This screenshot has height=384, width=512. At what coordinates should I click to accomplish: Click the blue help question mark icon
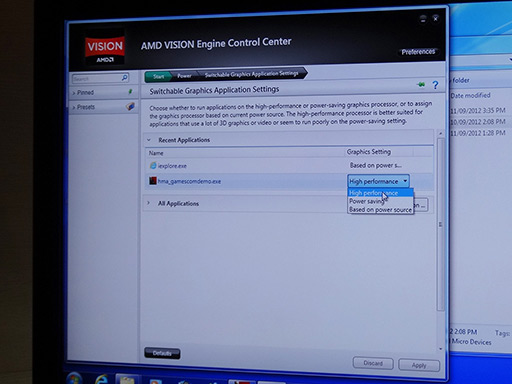pyautogui.click(x=435, y=85)
